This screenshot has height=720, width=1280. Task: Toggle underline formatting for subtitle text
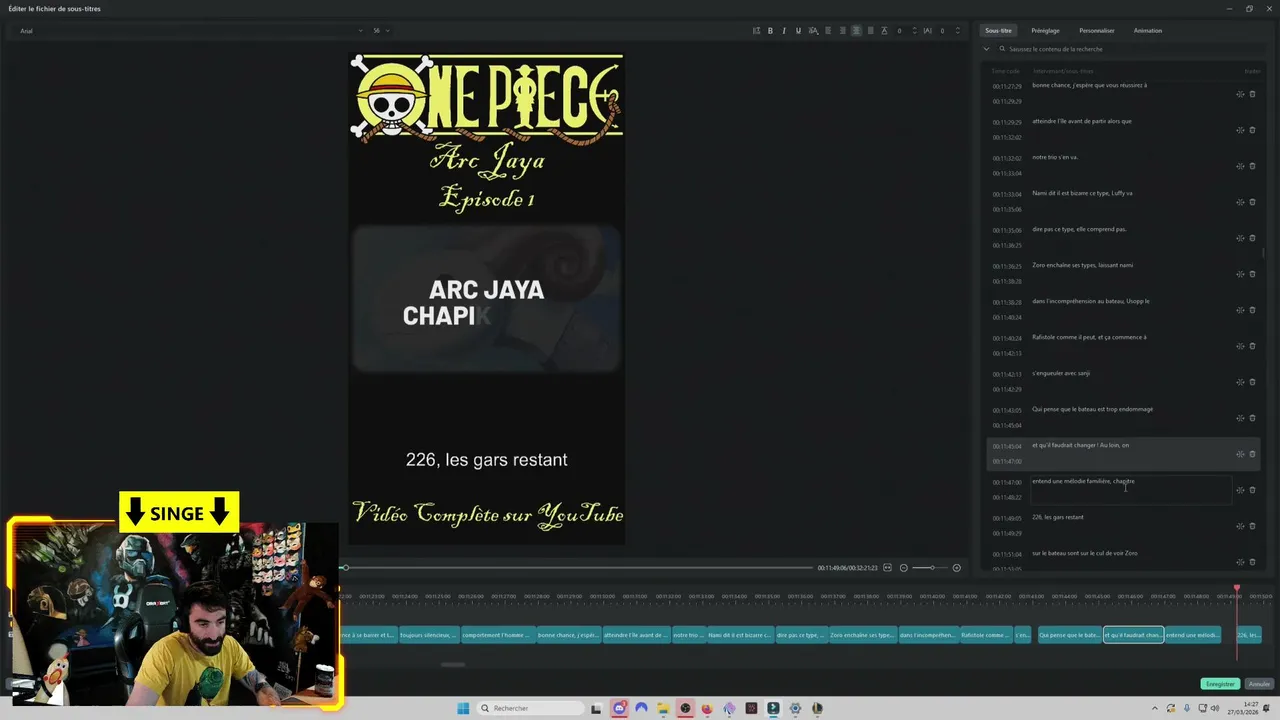(798, 31)
